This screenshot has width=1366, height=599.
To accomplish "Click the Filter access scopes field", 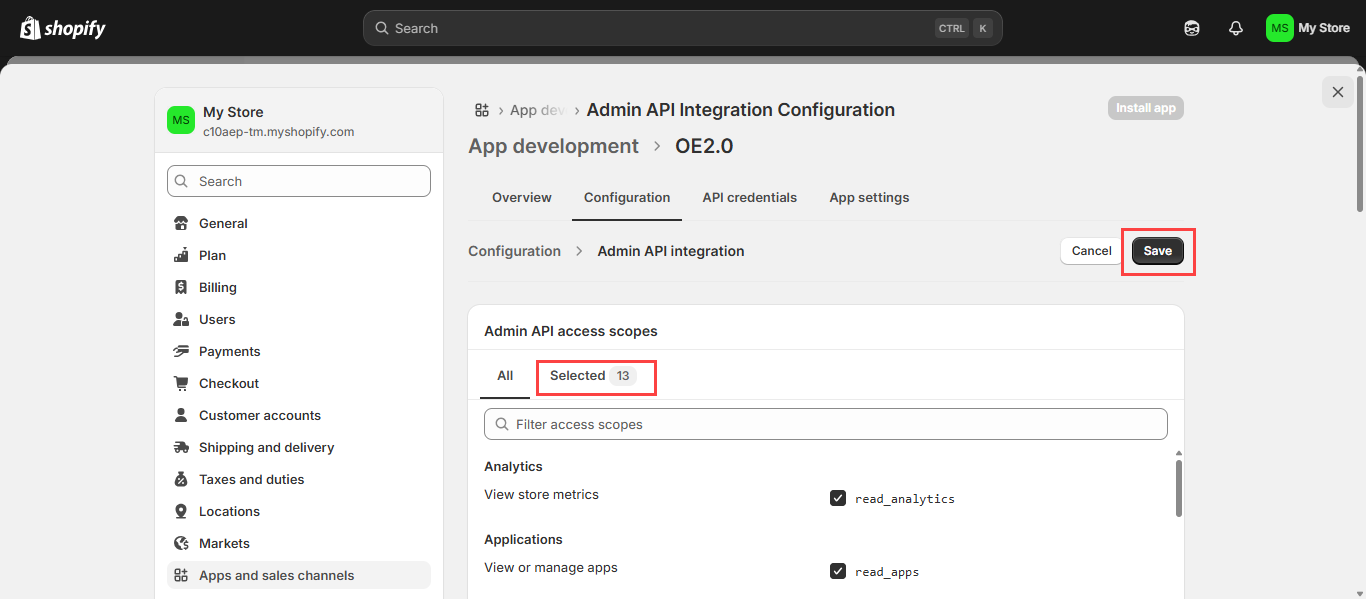I will click(x=825, y=424).
